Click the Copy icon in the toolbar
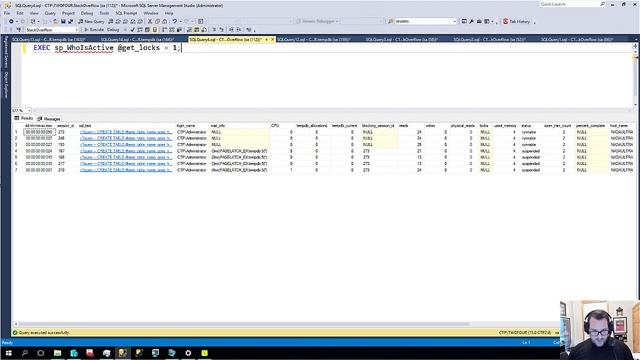 [x=157, y=21]
